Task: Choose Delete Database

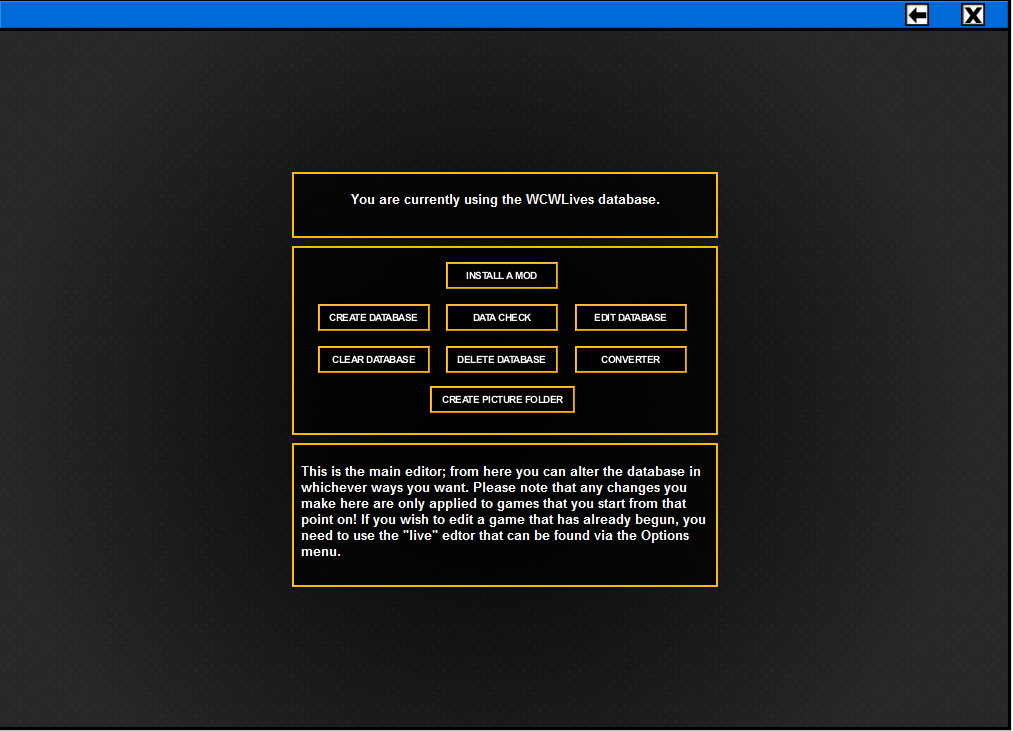Action: [x=501, y=359]
